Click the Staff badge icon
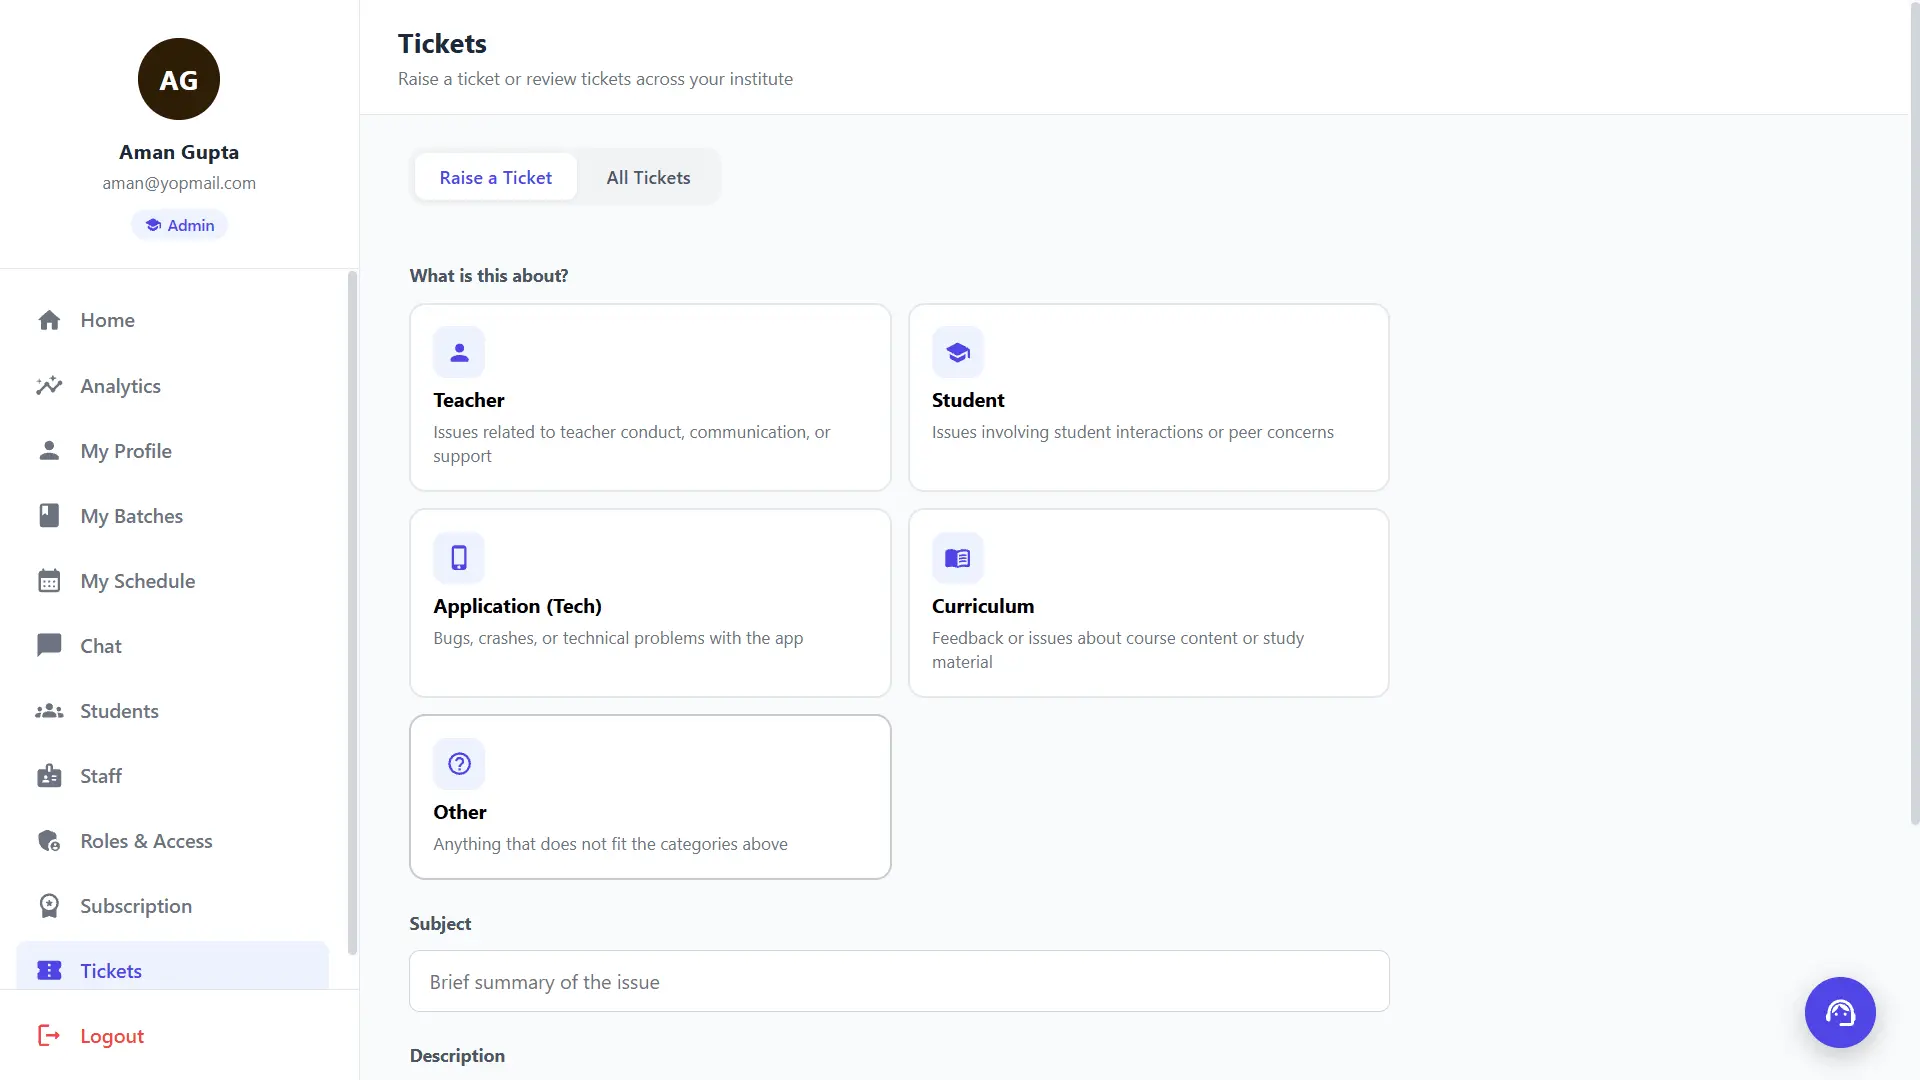 (49, 776)
